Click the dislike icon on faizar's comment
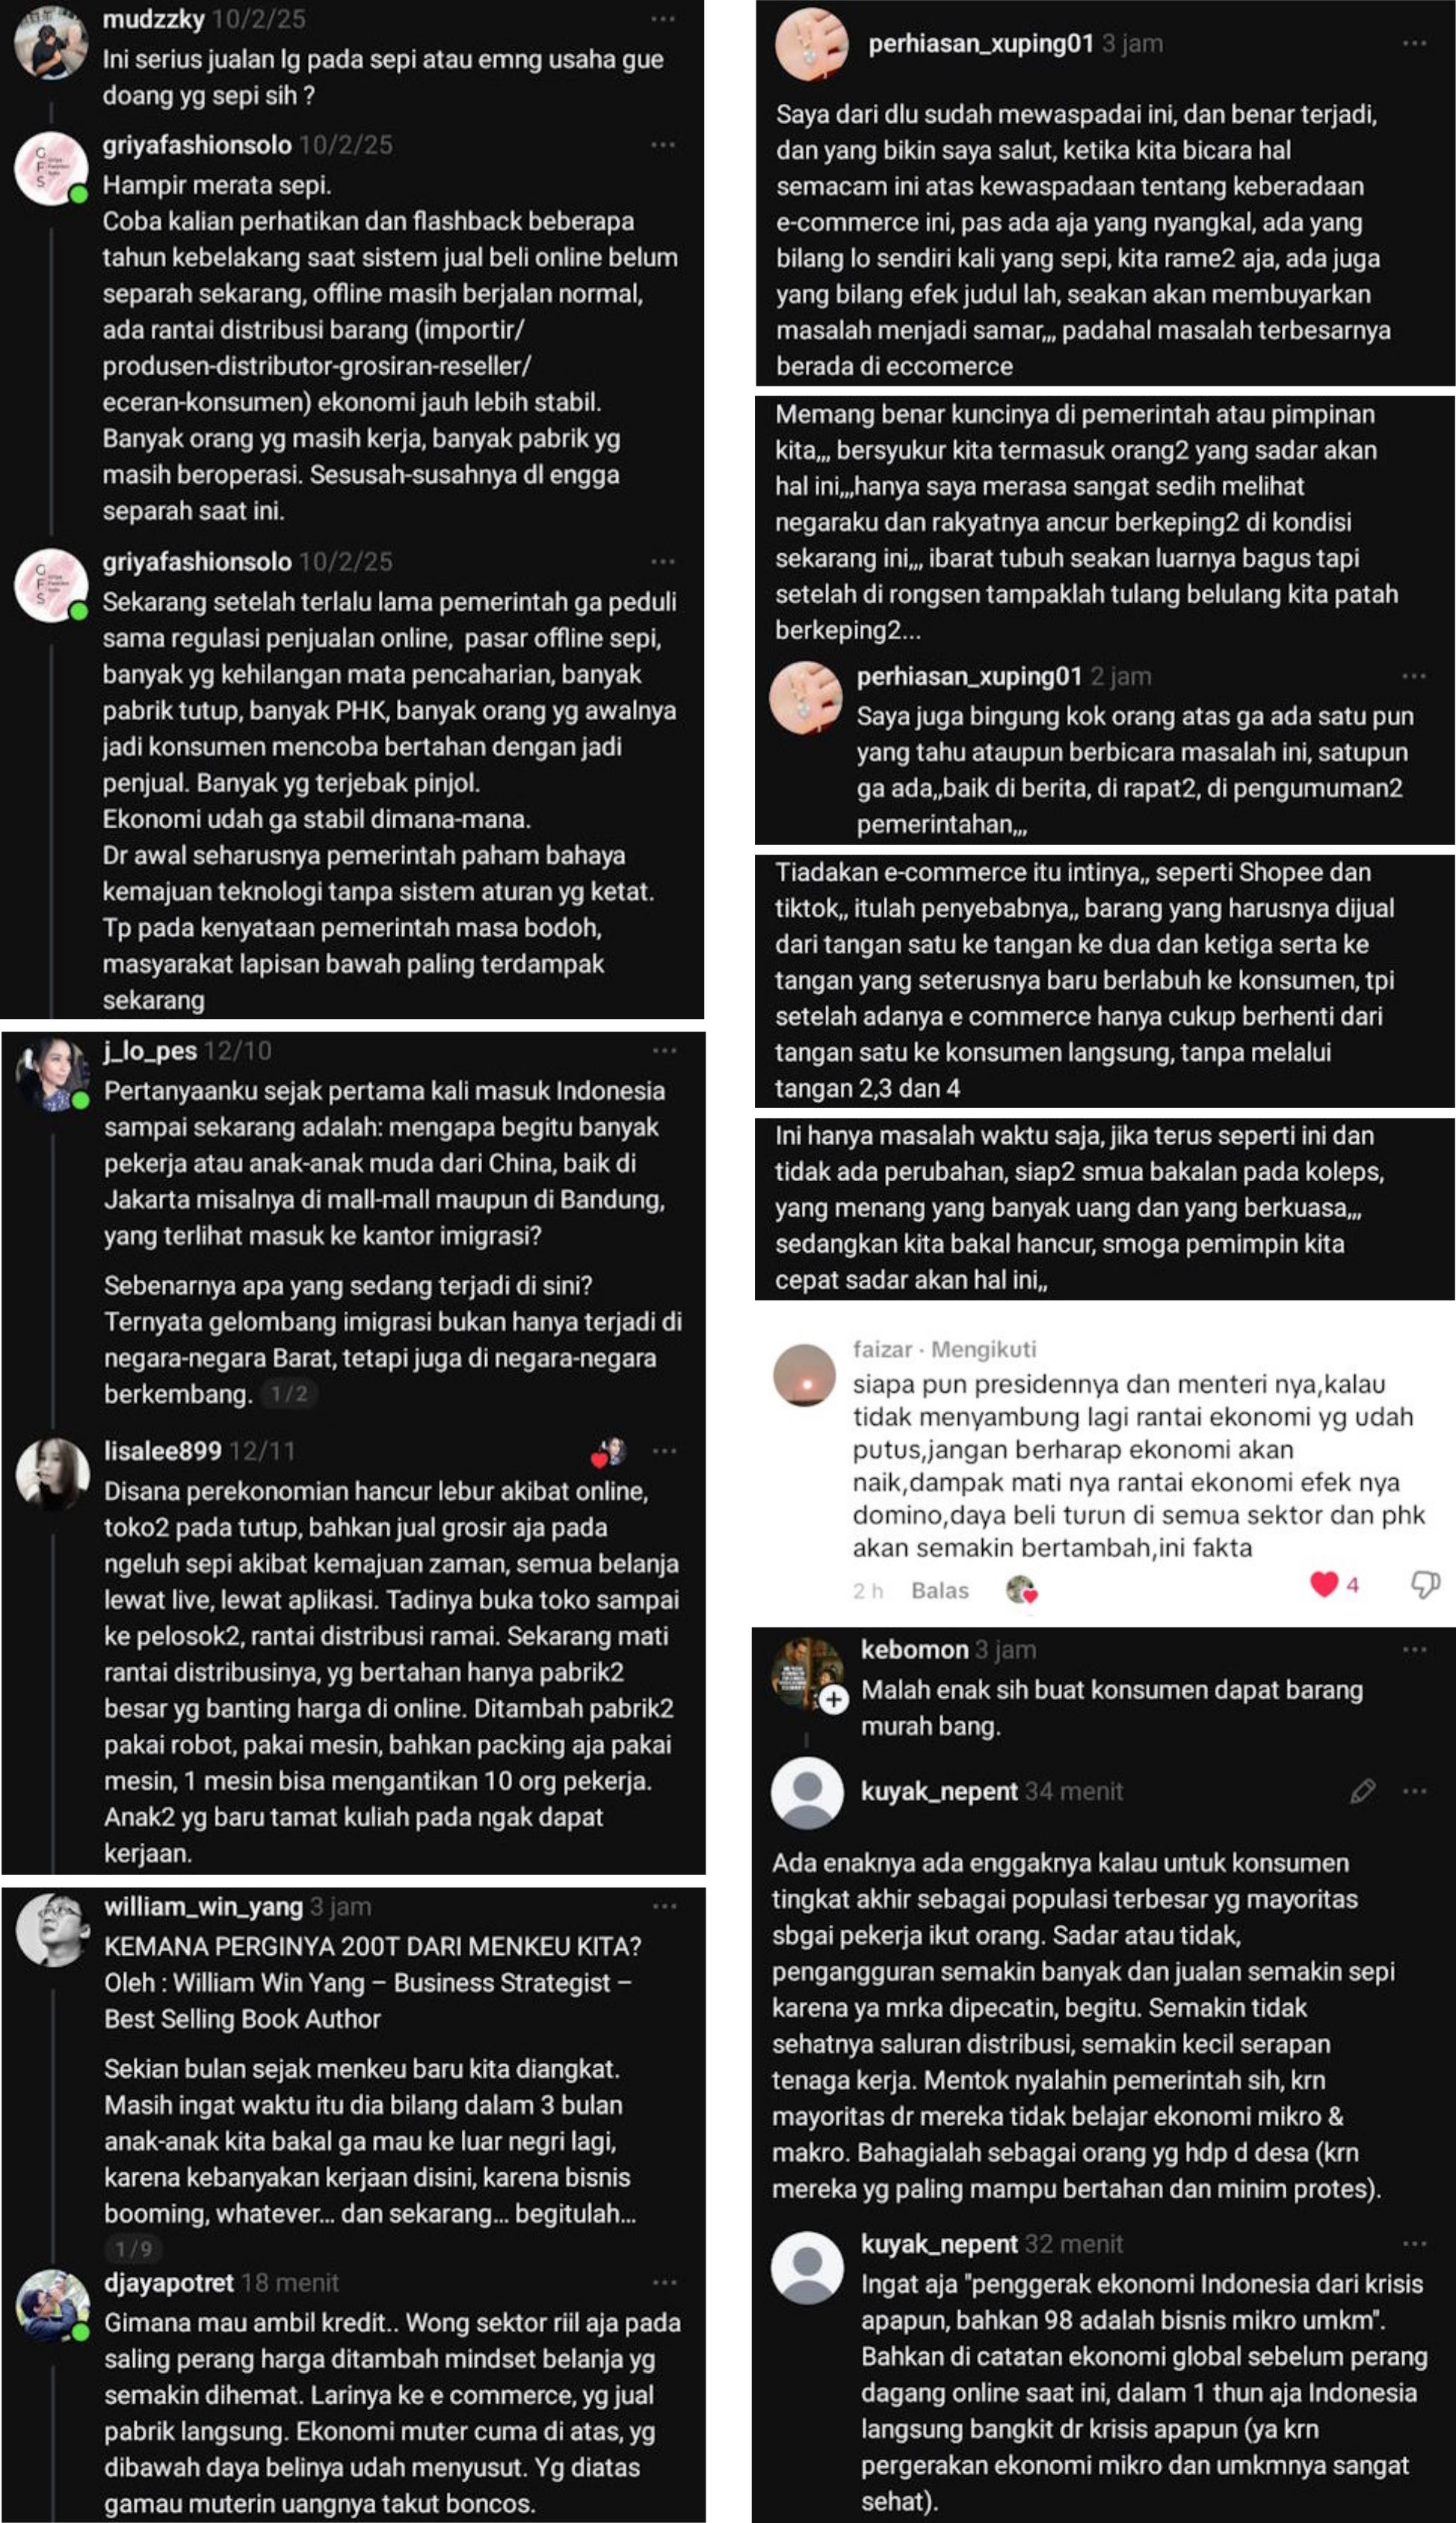Viewport: 1456px width, 2523px height. pos(1424,1584)
